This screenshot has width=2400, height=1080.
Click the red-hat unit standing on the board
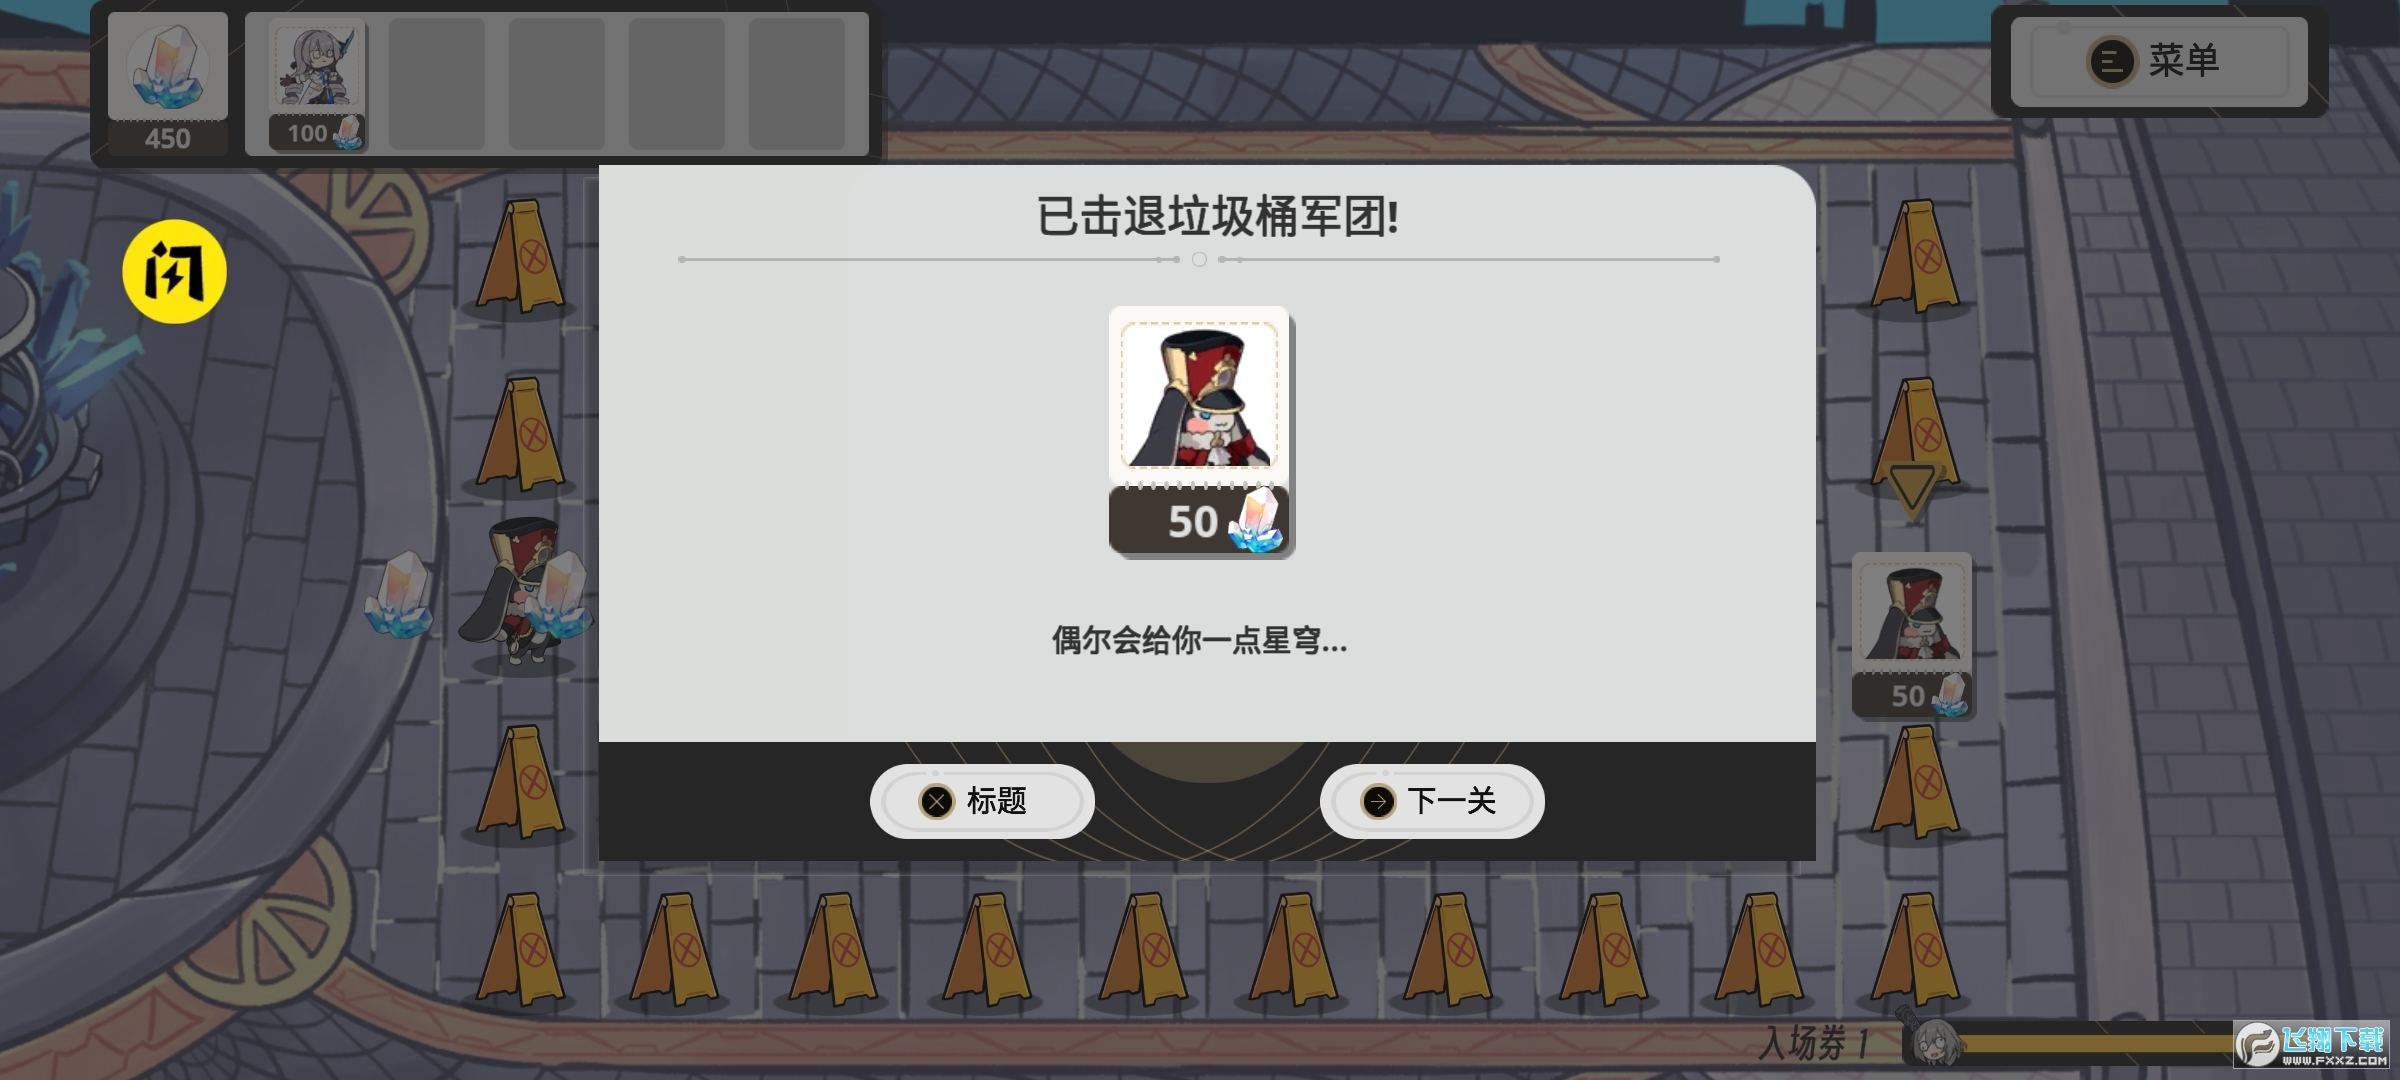(520, 590)
